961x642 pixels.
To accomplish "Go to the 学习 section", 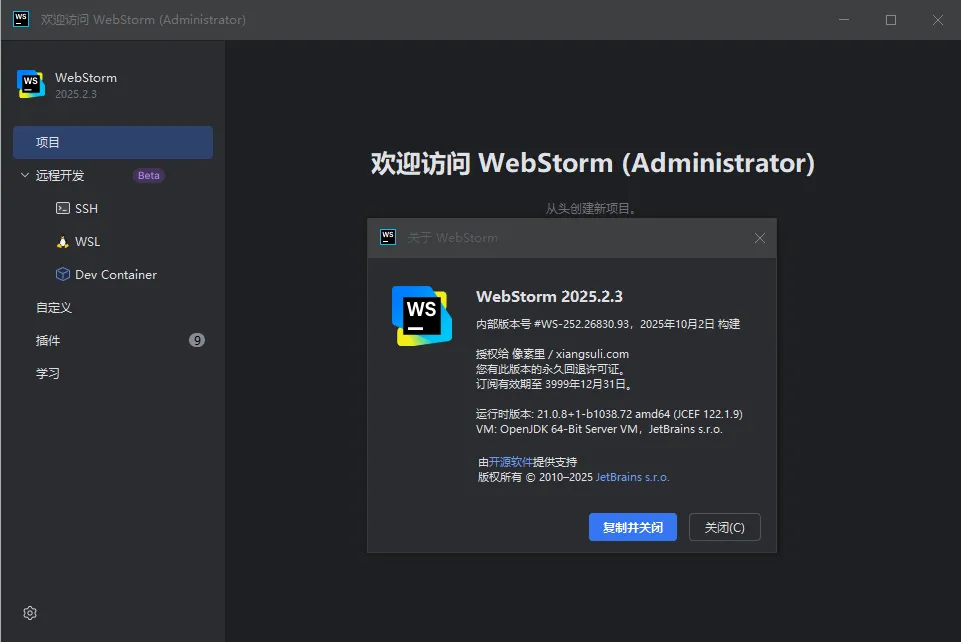I will 48,374.
